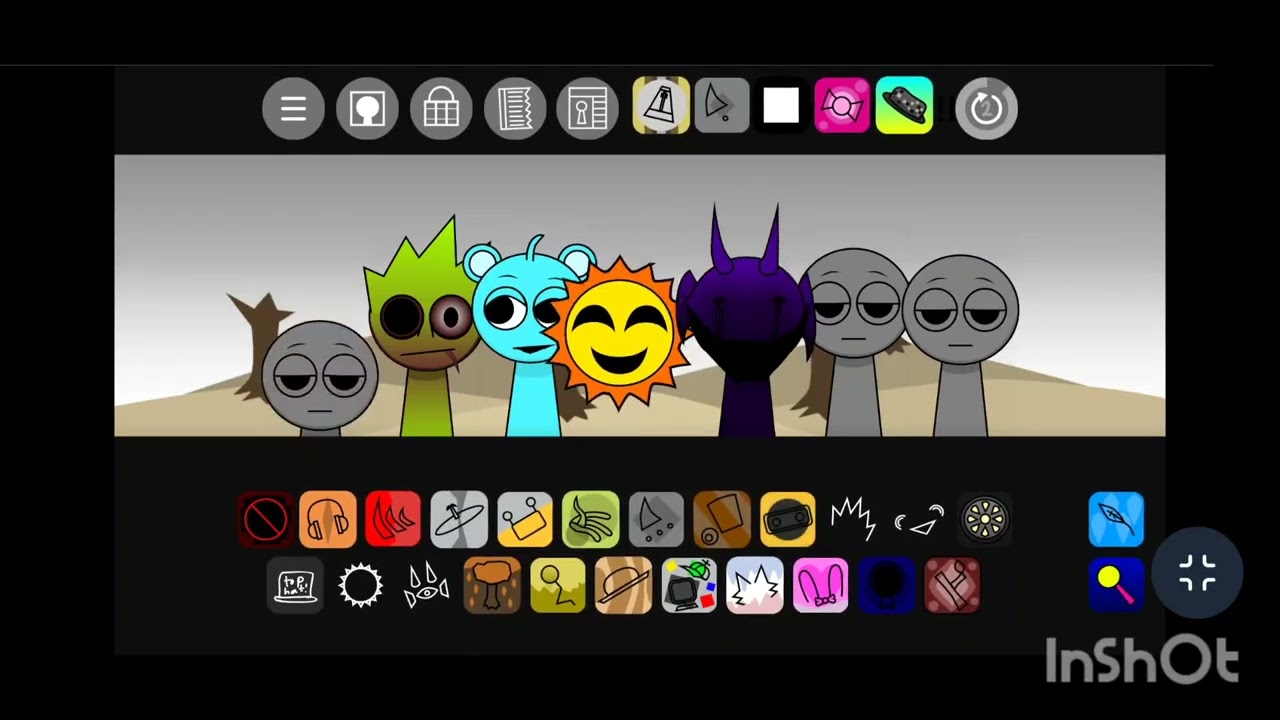Viewport: 1280px width, 720px height.
Task: Pick the eye with spikes icon
Action: 426,585
